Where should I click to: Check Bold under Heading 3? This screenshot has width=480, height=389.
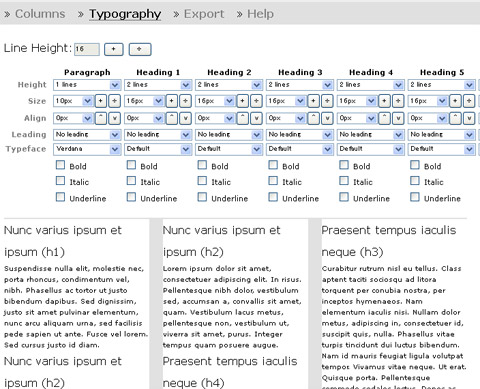[x=273, y=165]
